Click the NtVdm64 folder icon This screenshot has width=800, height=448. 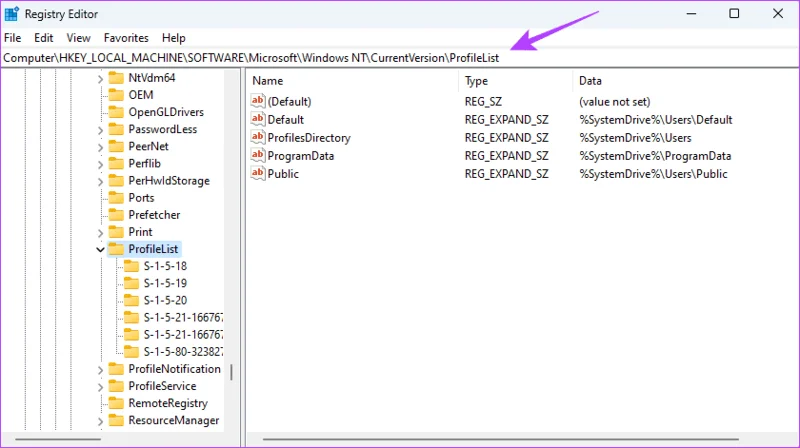[x=116, y=78]
